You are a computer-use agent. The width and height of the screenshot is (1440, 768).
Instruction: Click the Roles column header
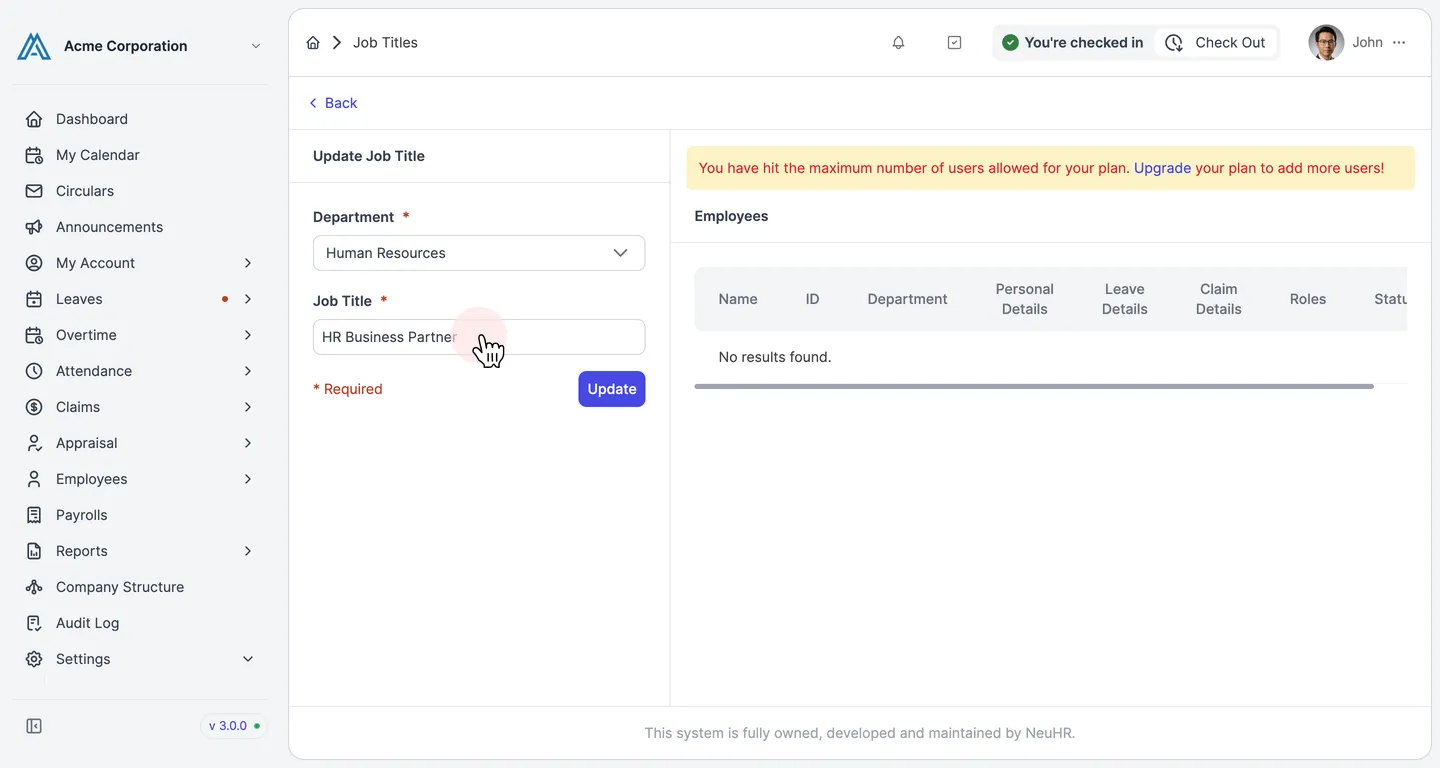[1308, 299]
